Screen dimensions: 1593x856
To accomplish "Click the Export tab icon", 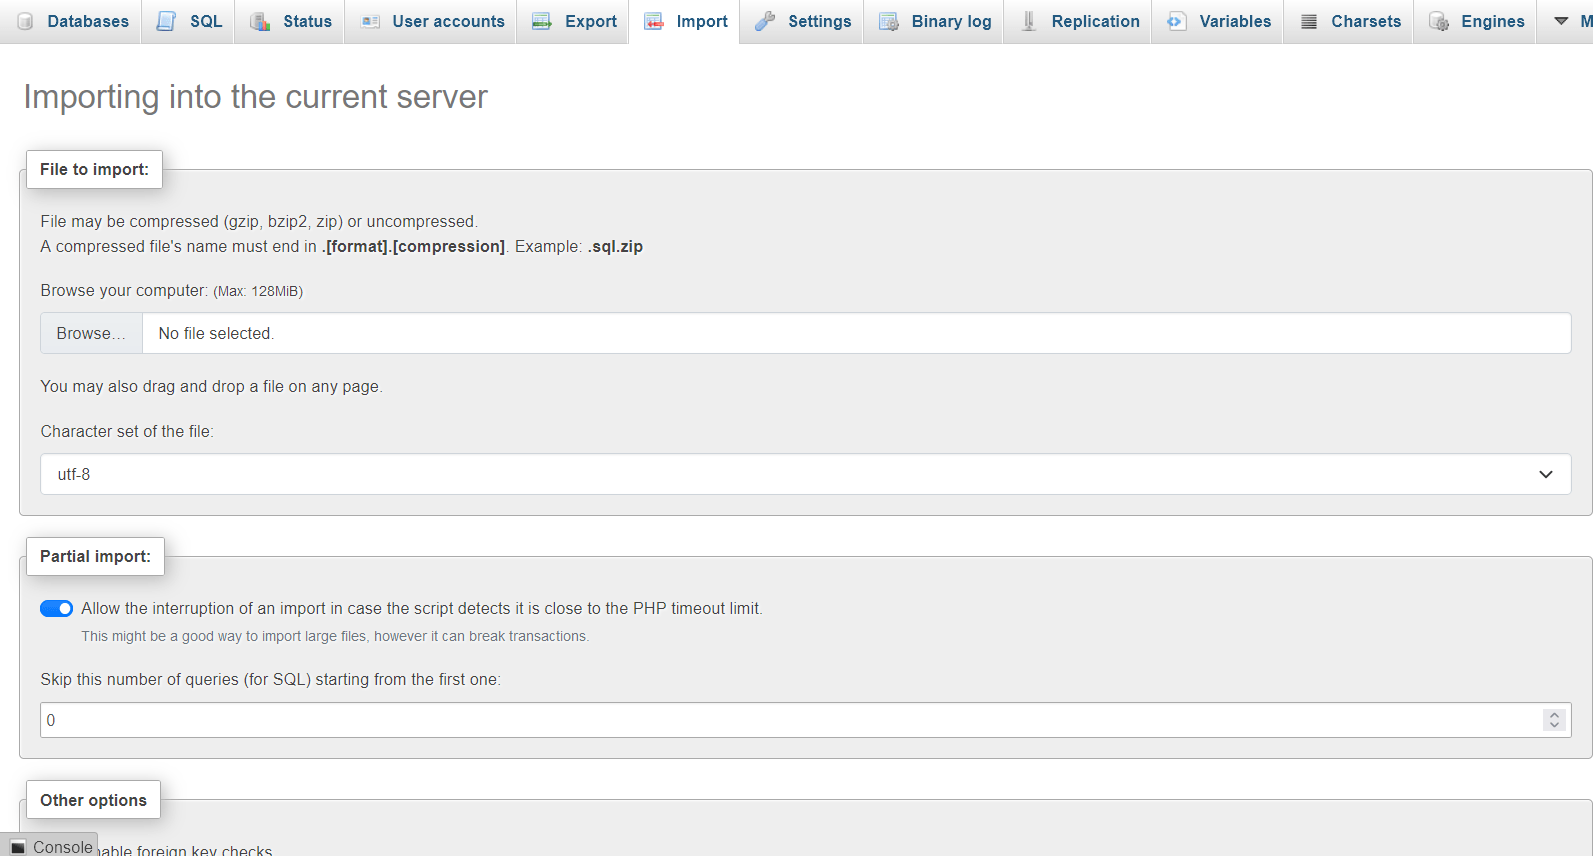I will 542,21.
